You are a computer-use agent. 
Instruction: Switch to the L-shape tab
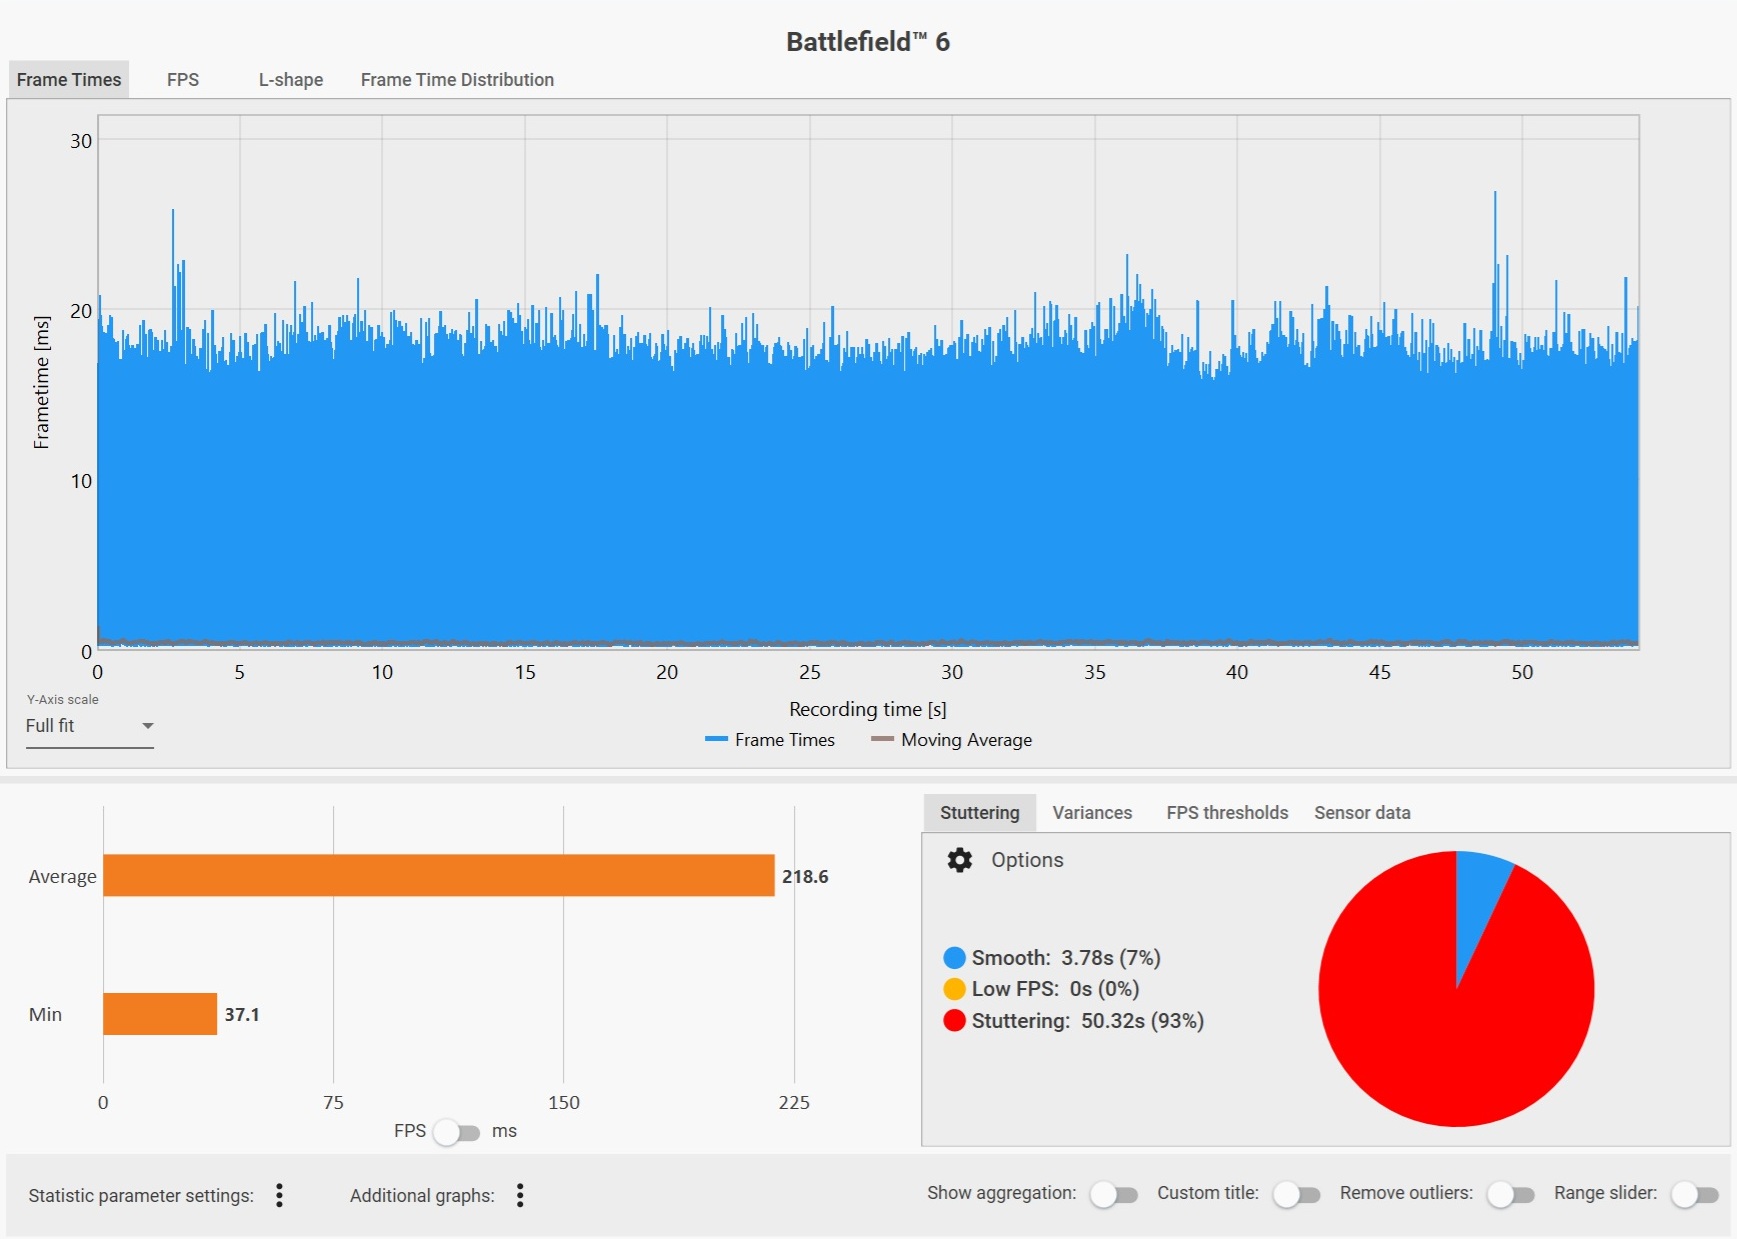pos(290,80)
